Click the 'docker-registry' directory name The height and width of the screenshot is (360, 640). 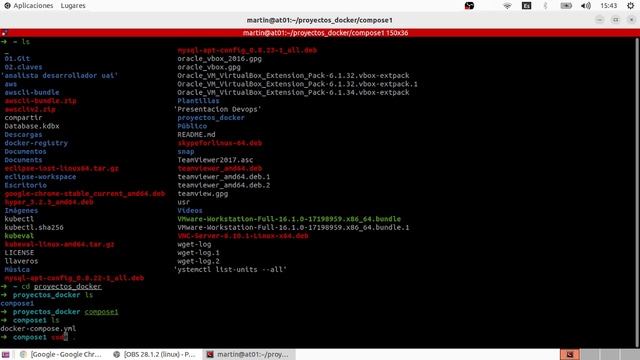[36, 143]
